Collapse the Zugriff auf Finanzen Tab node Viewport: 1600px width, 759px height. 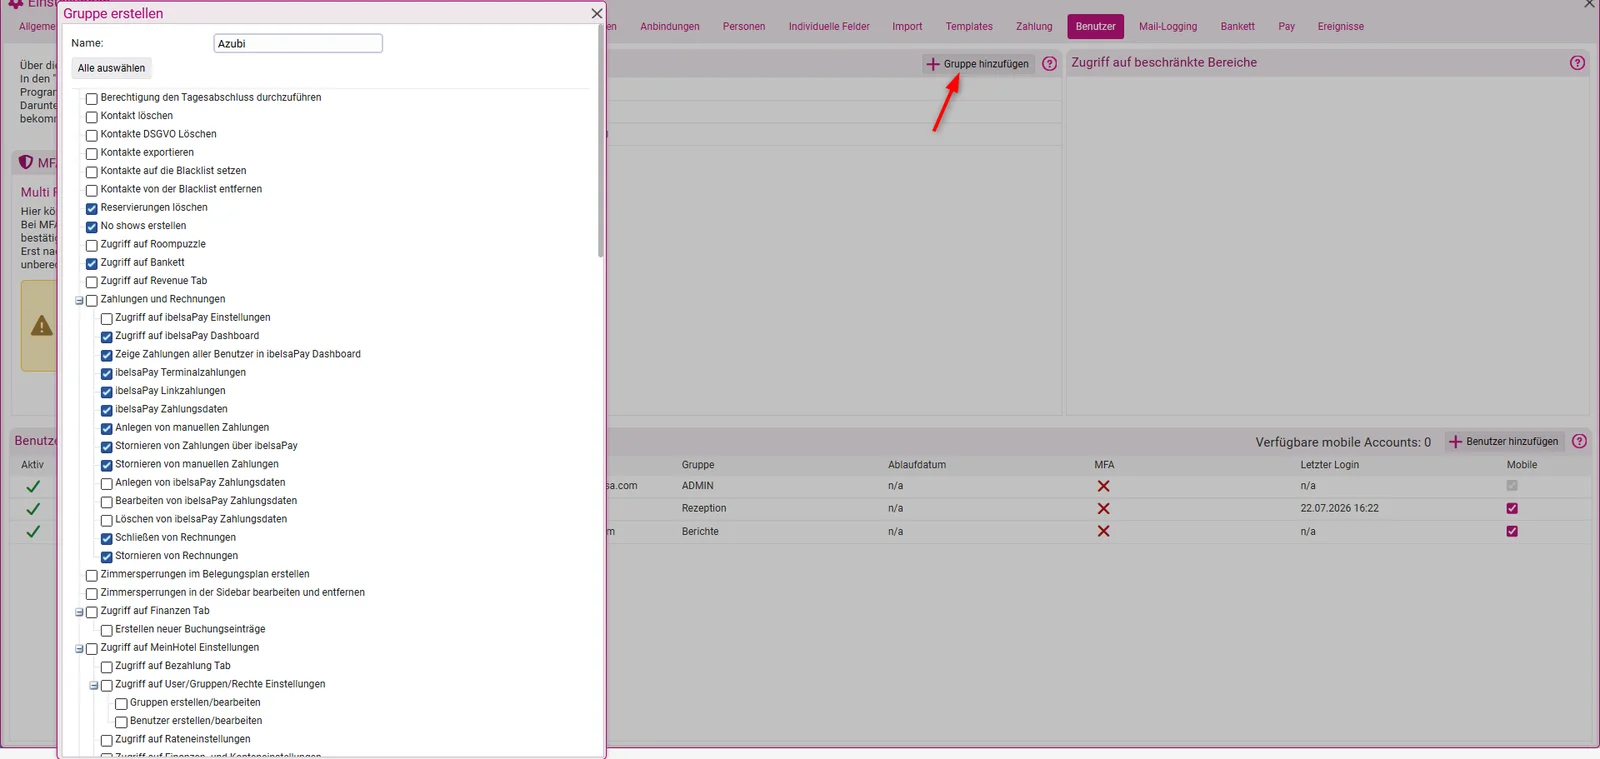79,612
